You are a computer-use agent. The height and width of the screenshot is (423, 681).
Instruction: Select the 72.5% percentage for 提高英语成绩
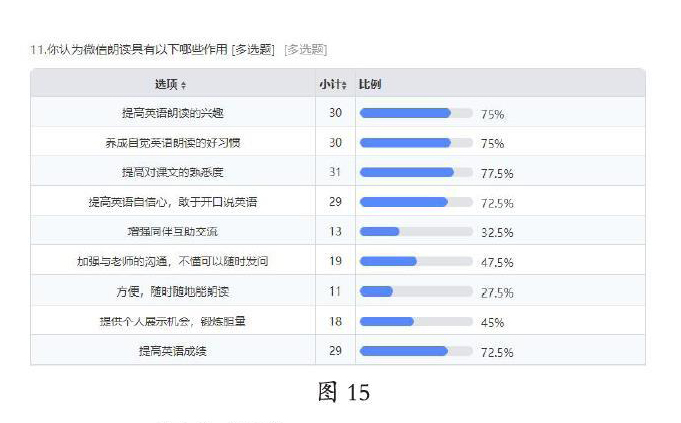pyautogui.click(x=497, y=352)
